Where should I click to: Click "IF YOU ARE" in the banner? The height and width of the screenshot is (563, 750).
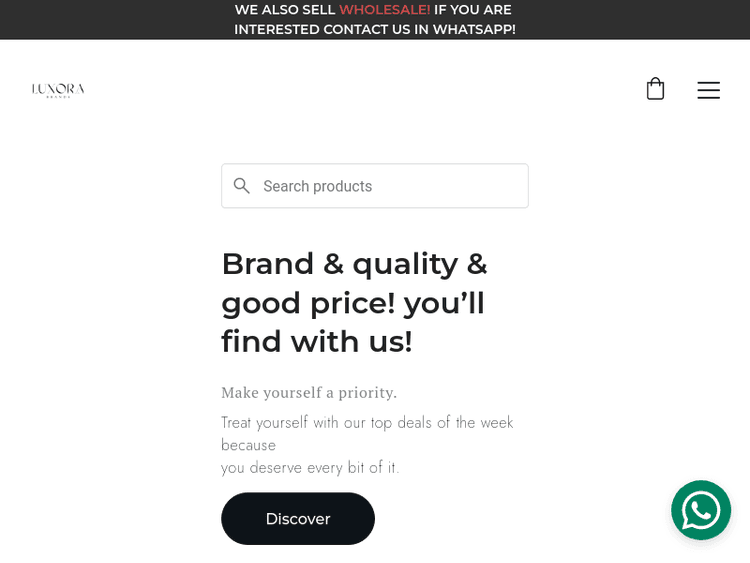click(x=473, y=10)
